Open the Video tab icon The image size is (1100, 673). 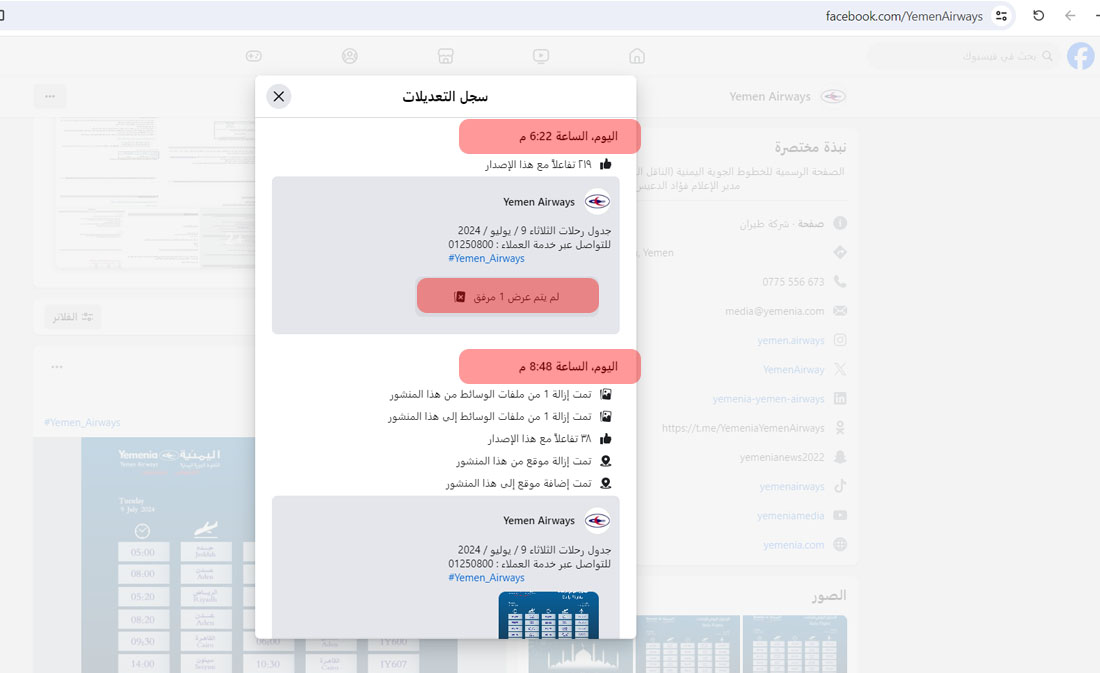[x=541, y=56]
